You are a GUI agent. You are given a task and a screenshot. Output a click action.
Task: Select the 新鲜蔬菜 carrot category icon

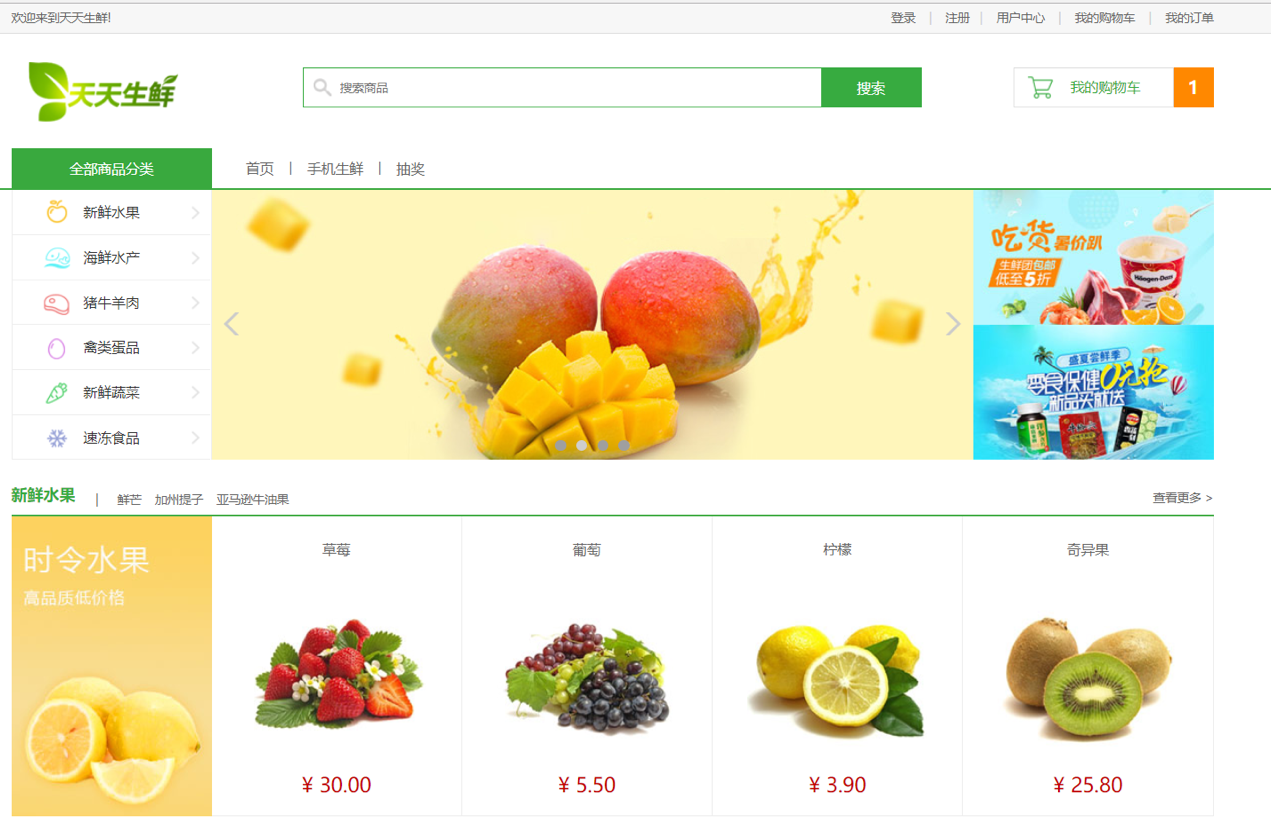pyautogui.click(x=57, y=393)
